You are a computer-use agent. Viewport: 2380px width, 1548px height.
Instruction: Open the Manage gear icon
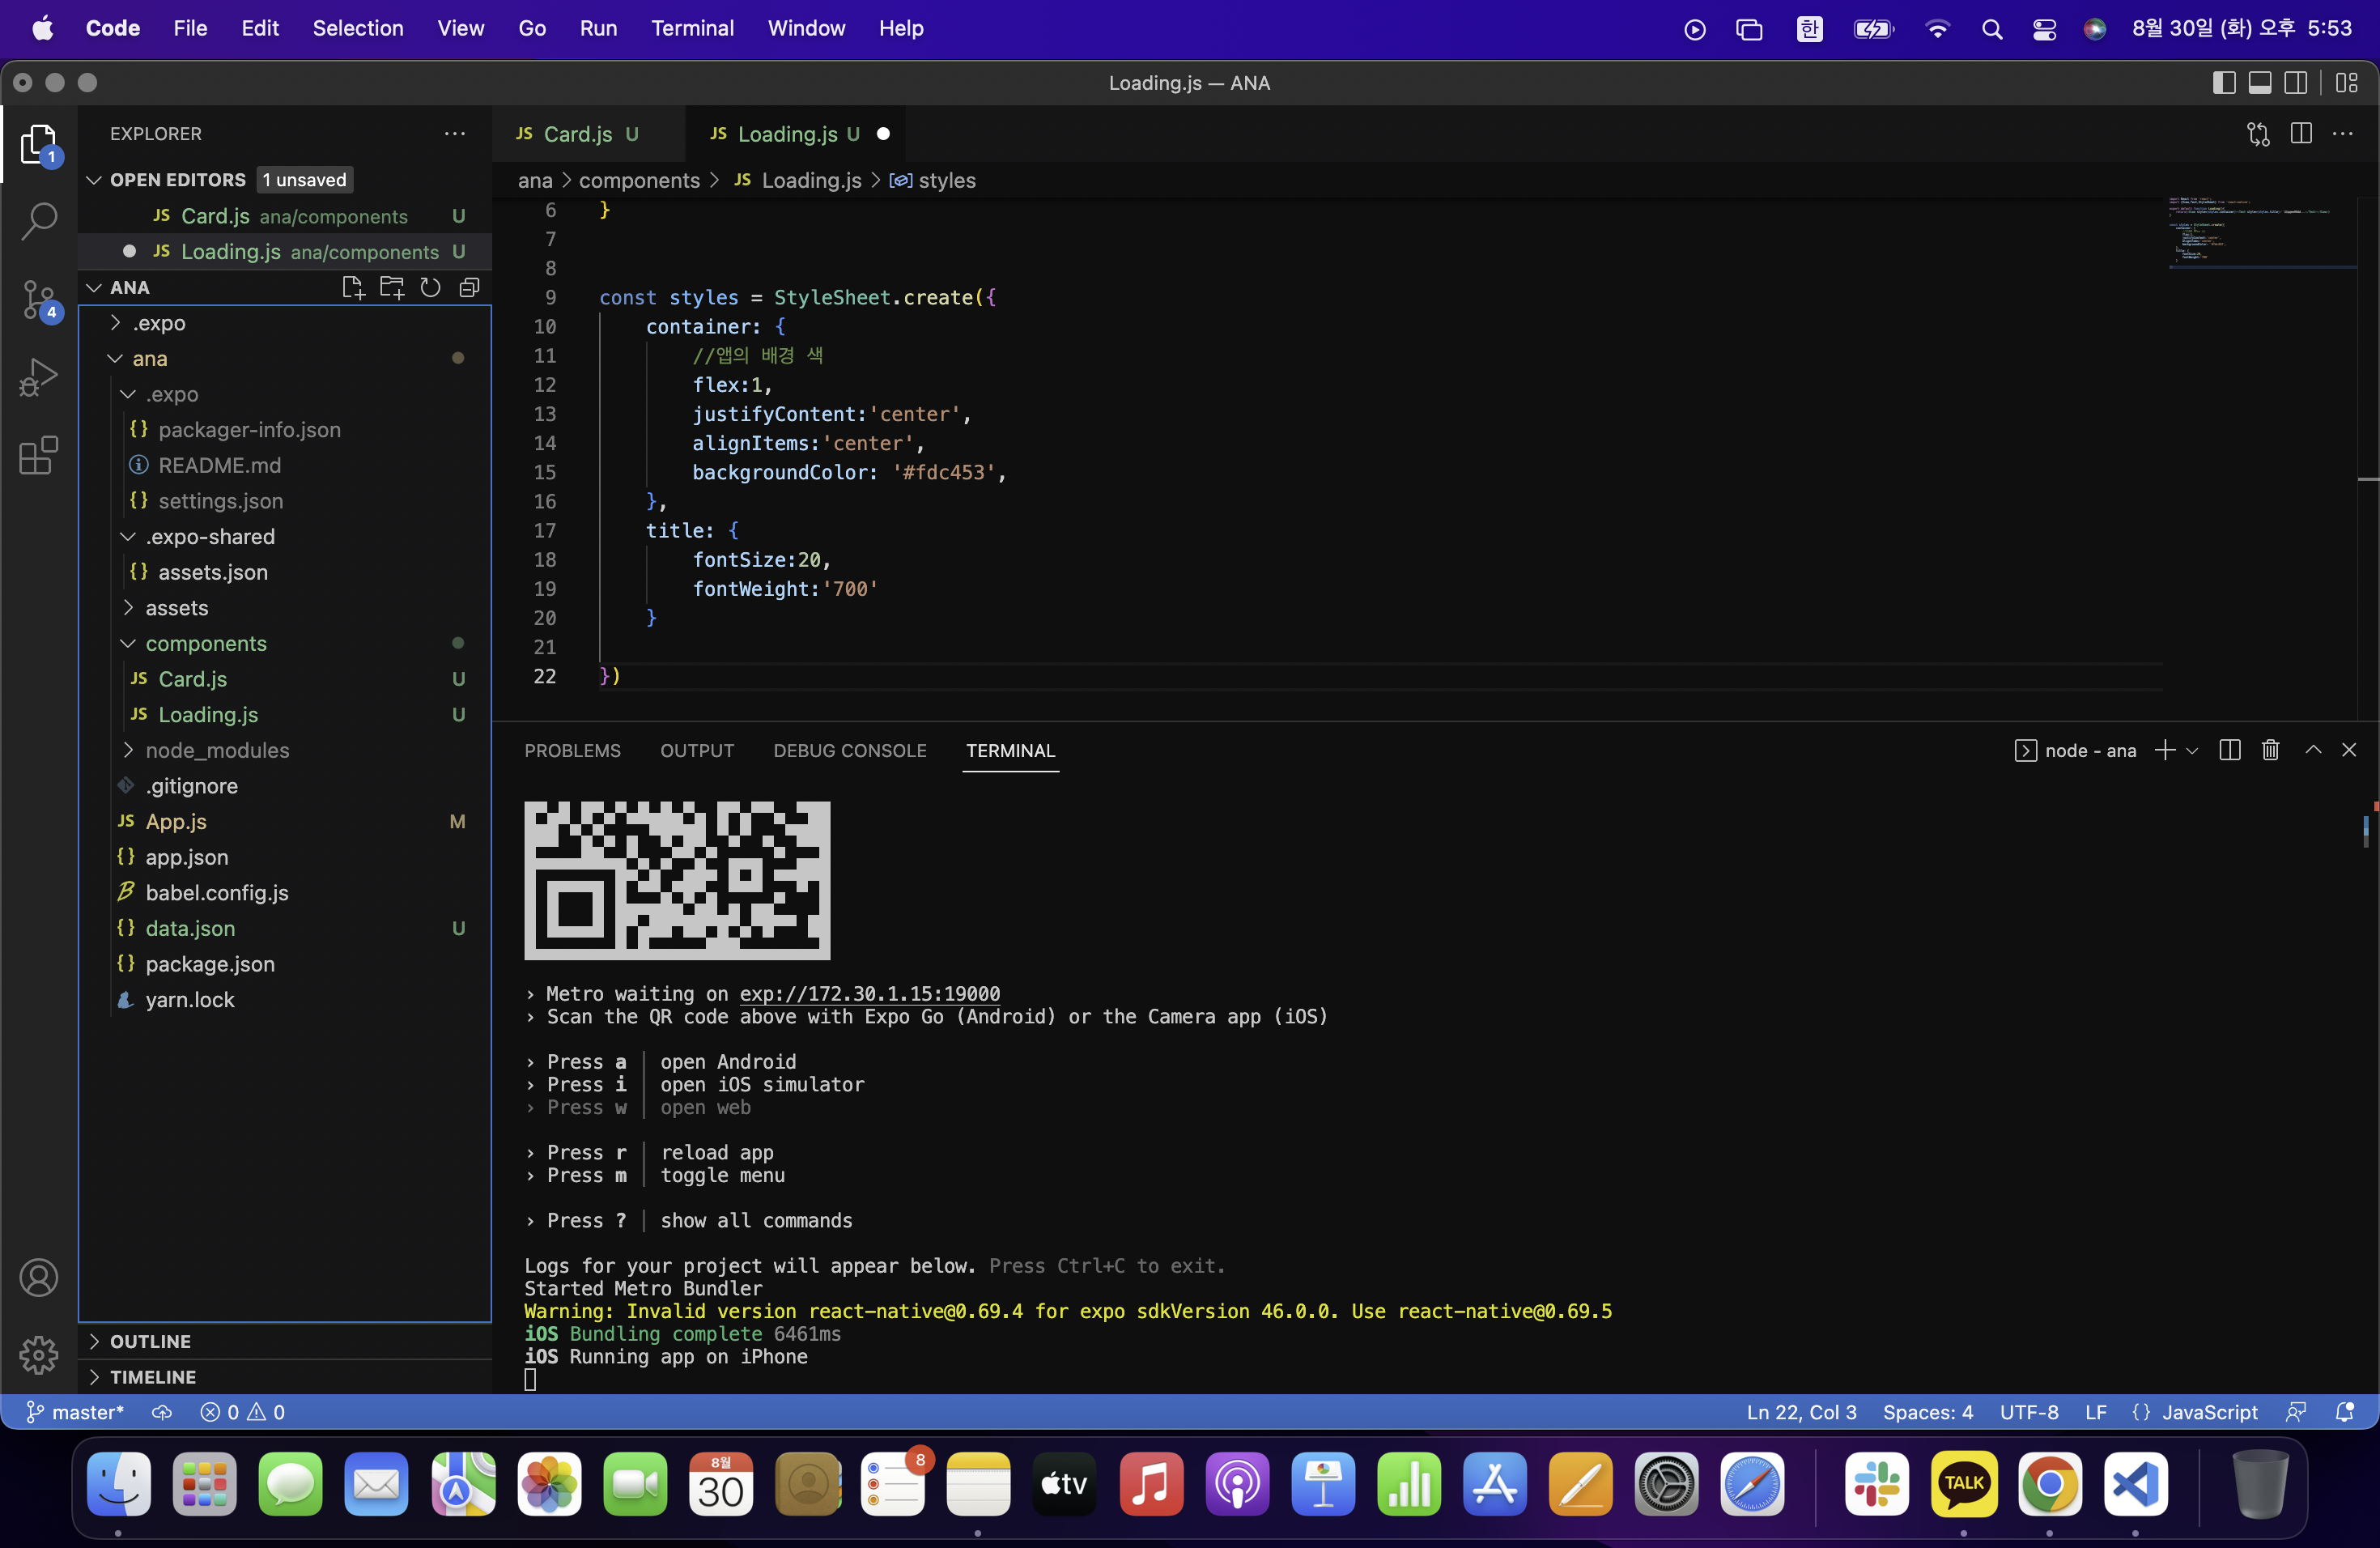38,1355
